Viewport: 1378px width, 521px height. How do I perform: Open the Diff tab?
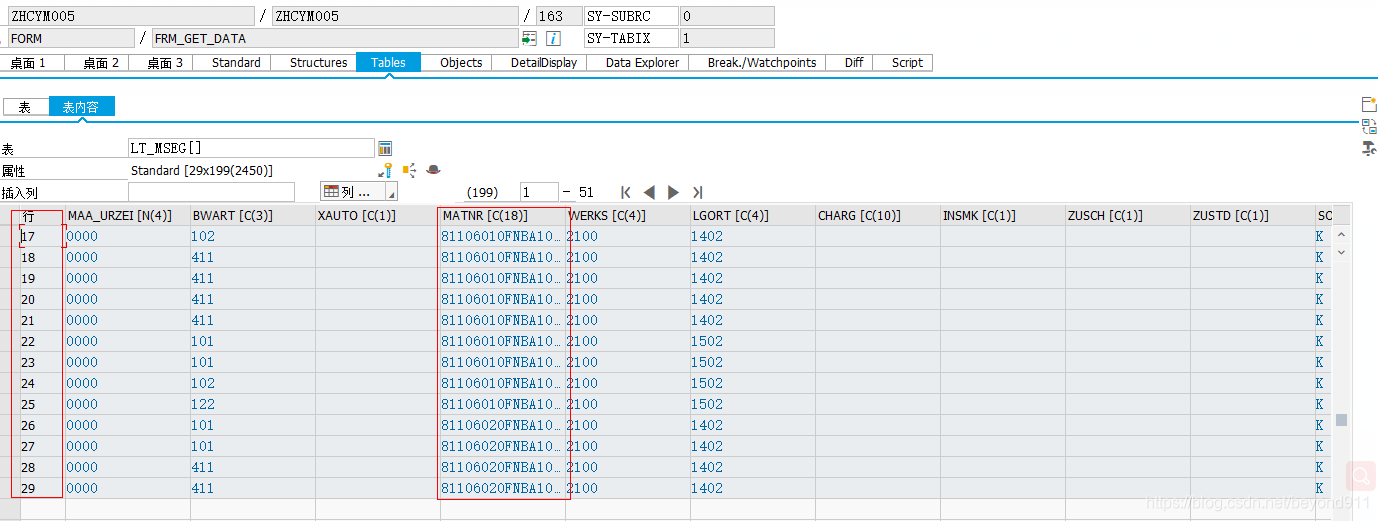point(854,62)
